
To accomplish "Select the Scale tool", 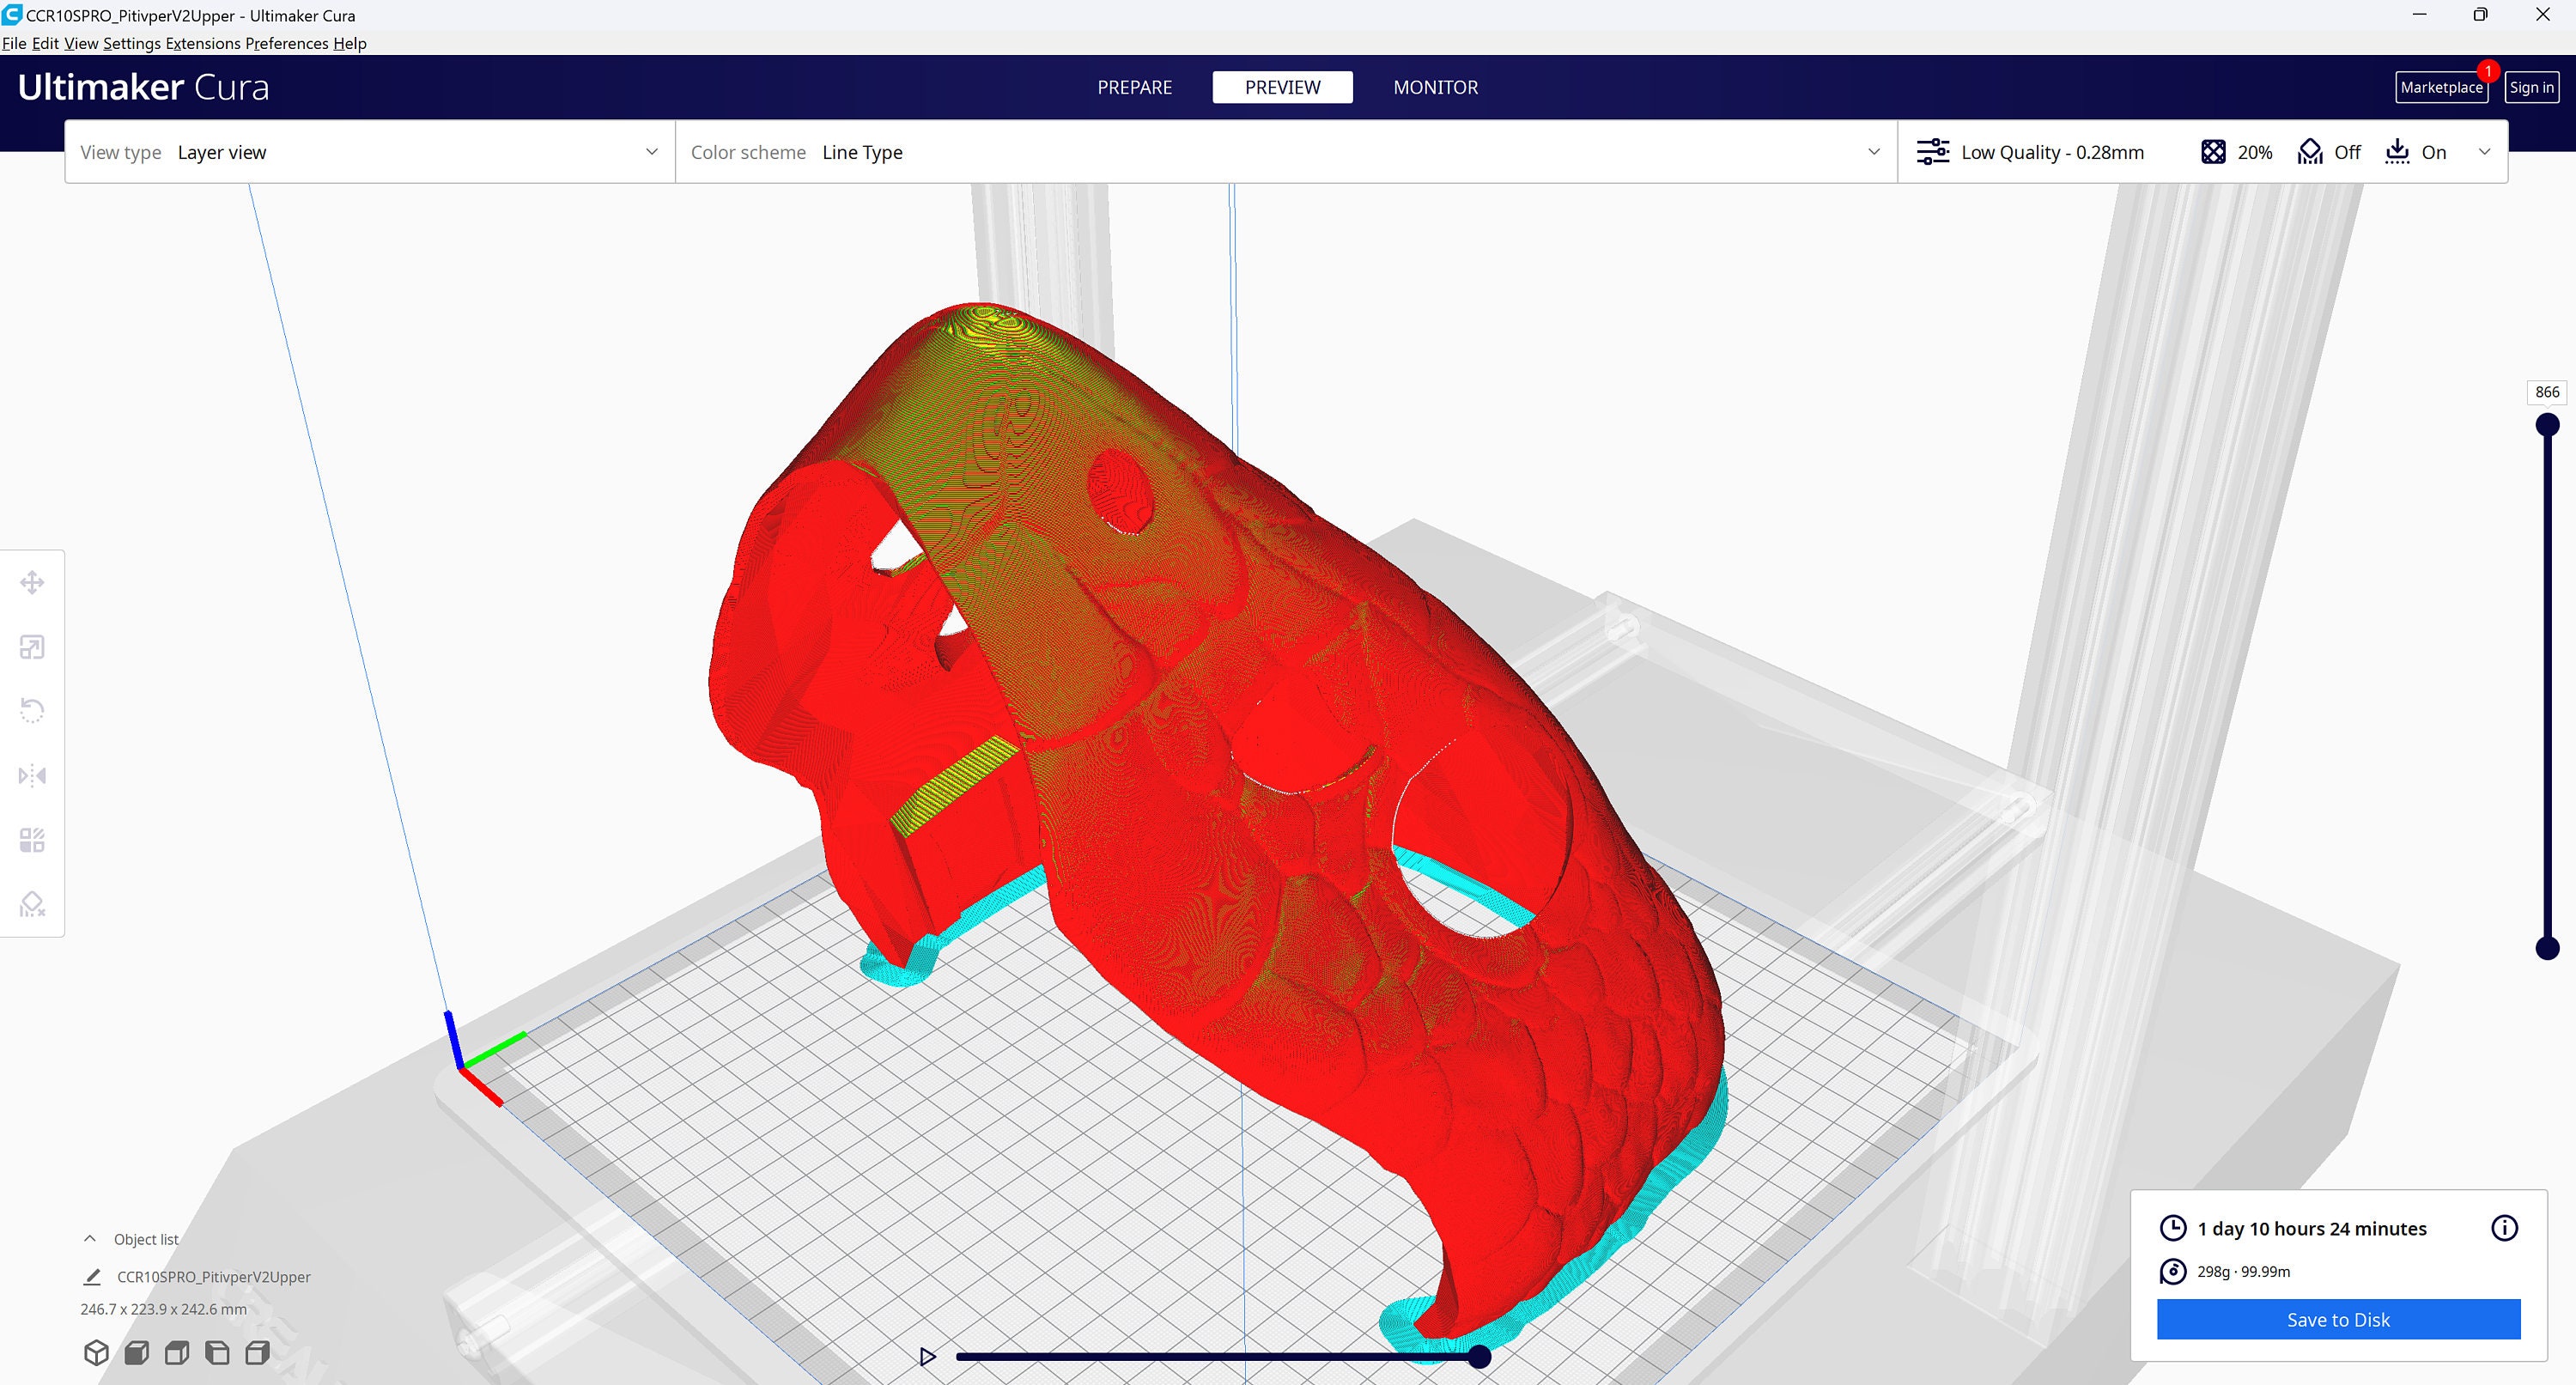I will coord(32,647).
